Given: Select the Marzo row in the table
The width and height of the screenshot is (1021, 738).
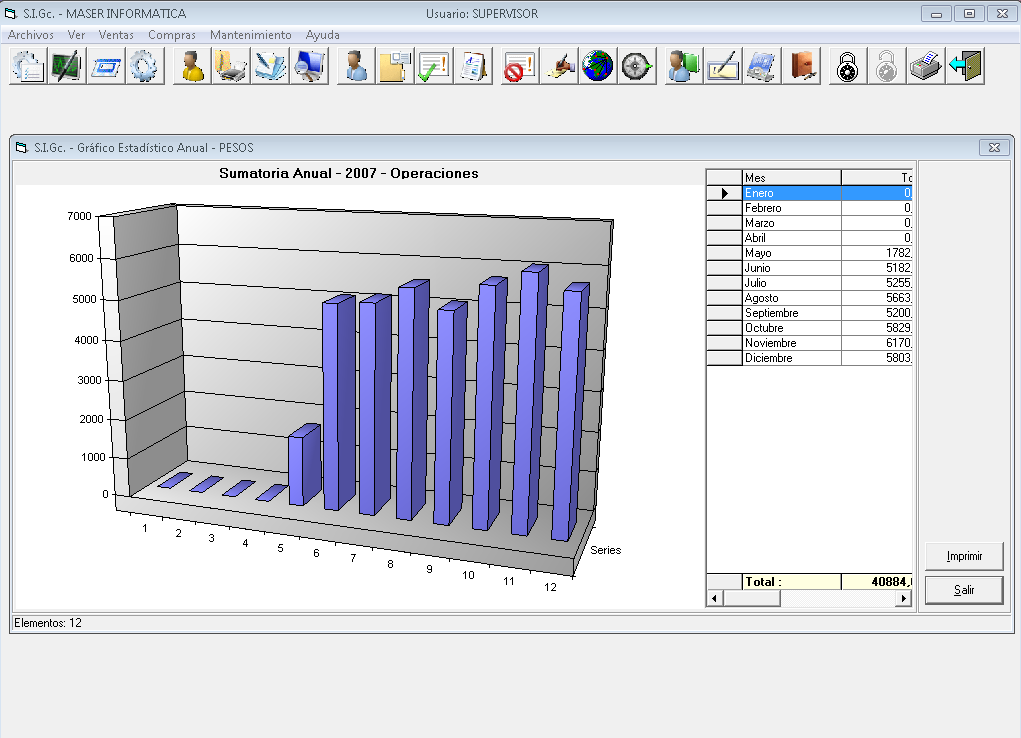Looking at the screenshot, I should [809, 223].
